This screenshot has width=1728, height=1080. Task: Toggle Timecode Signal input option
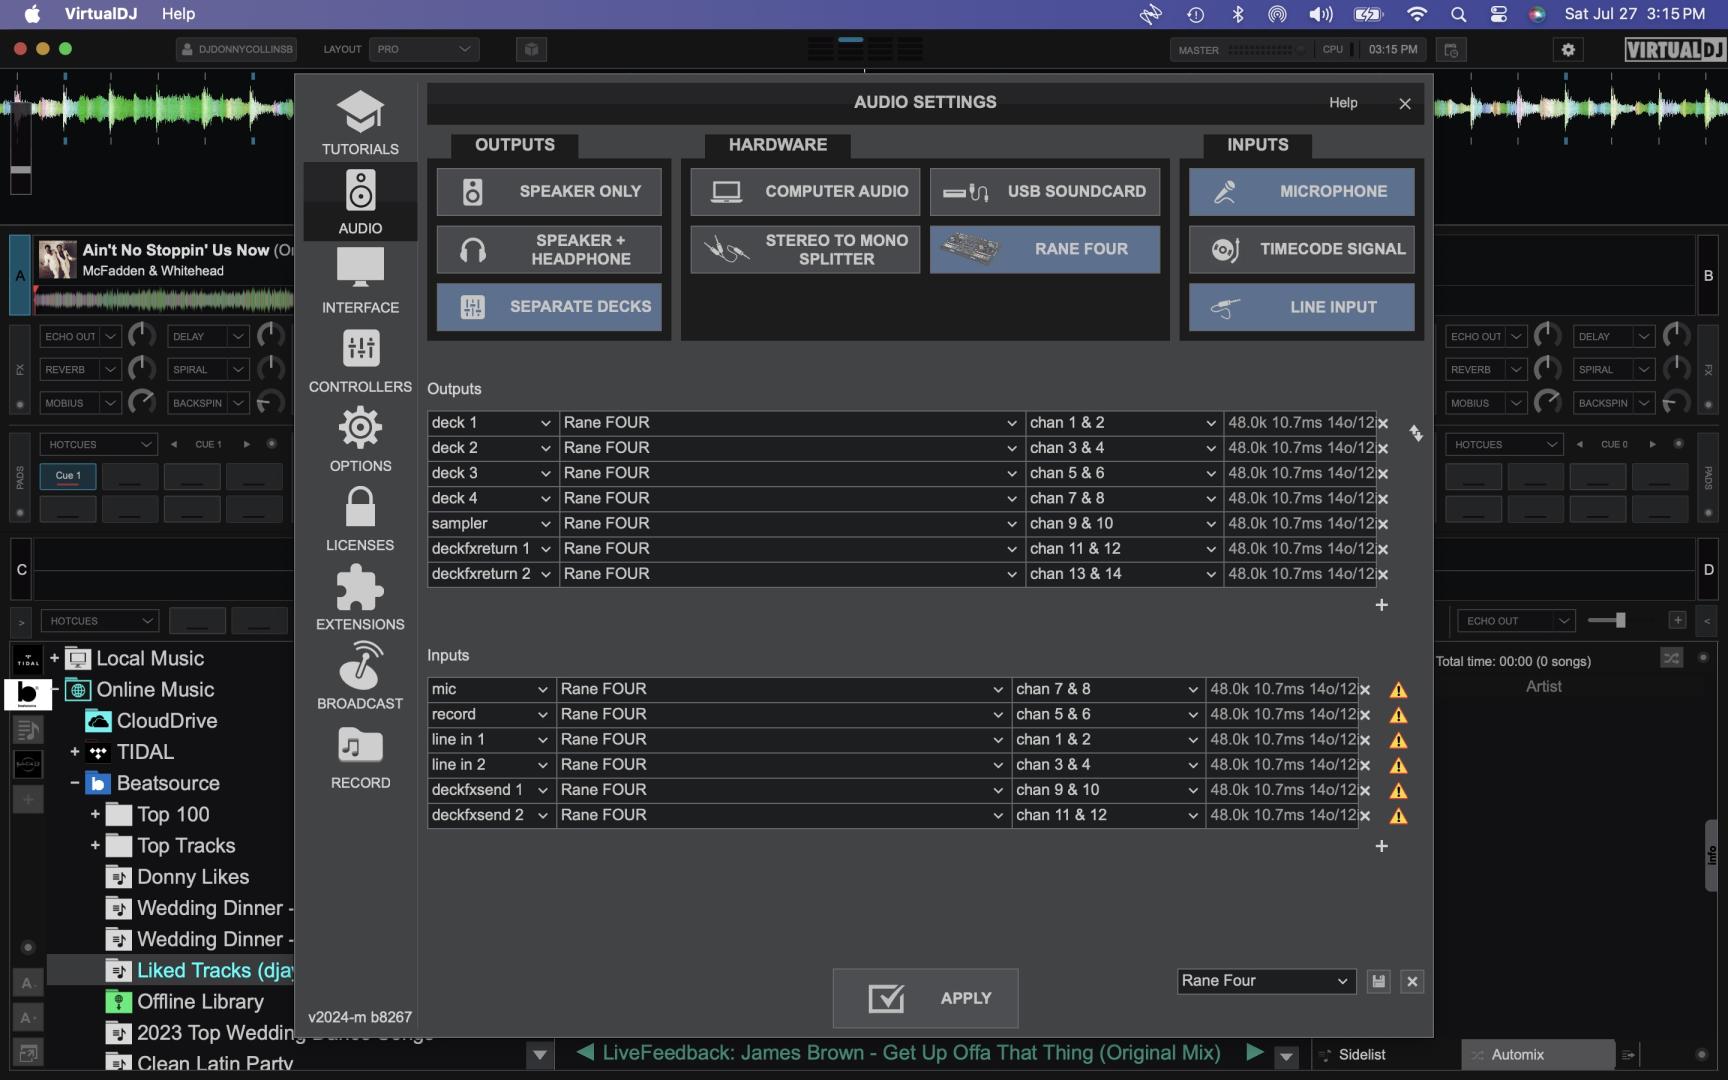pyautogui.click(x=1302, y=249)
